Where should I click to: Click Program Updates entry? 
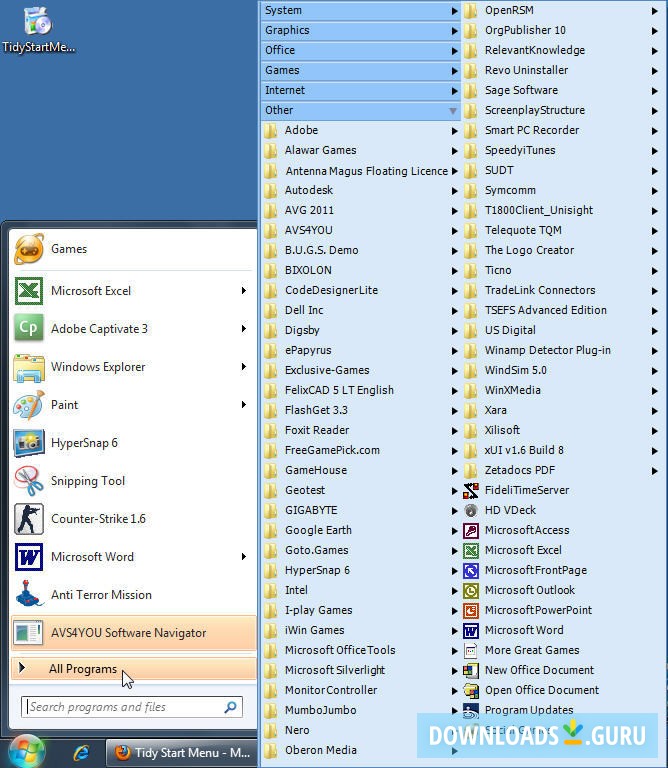561,710
